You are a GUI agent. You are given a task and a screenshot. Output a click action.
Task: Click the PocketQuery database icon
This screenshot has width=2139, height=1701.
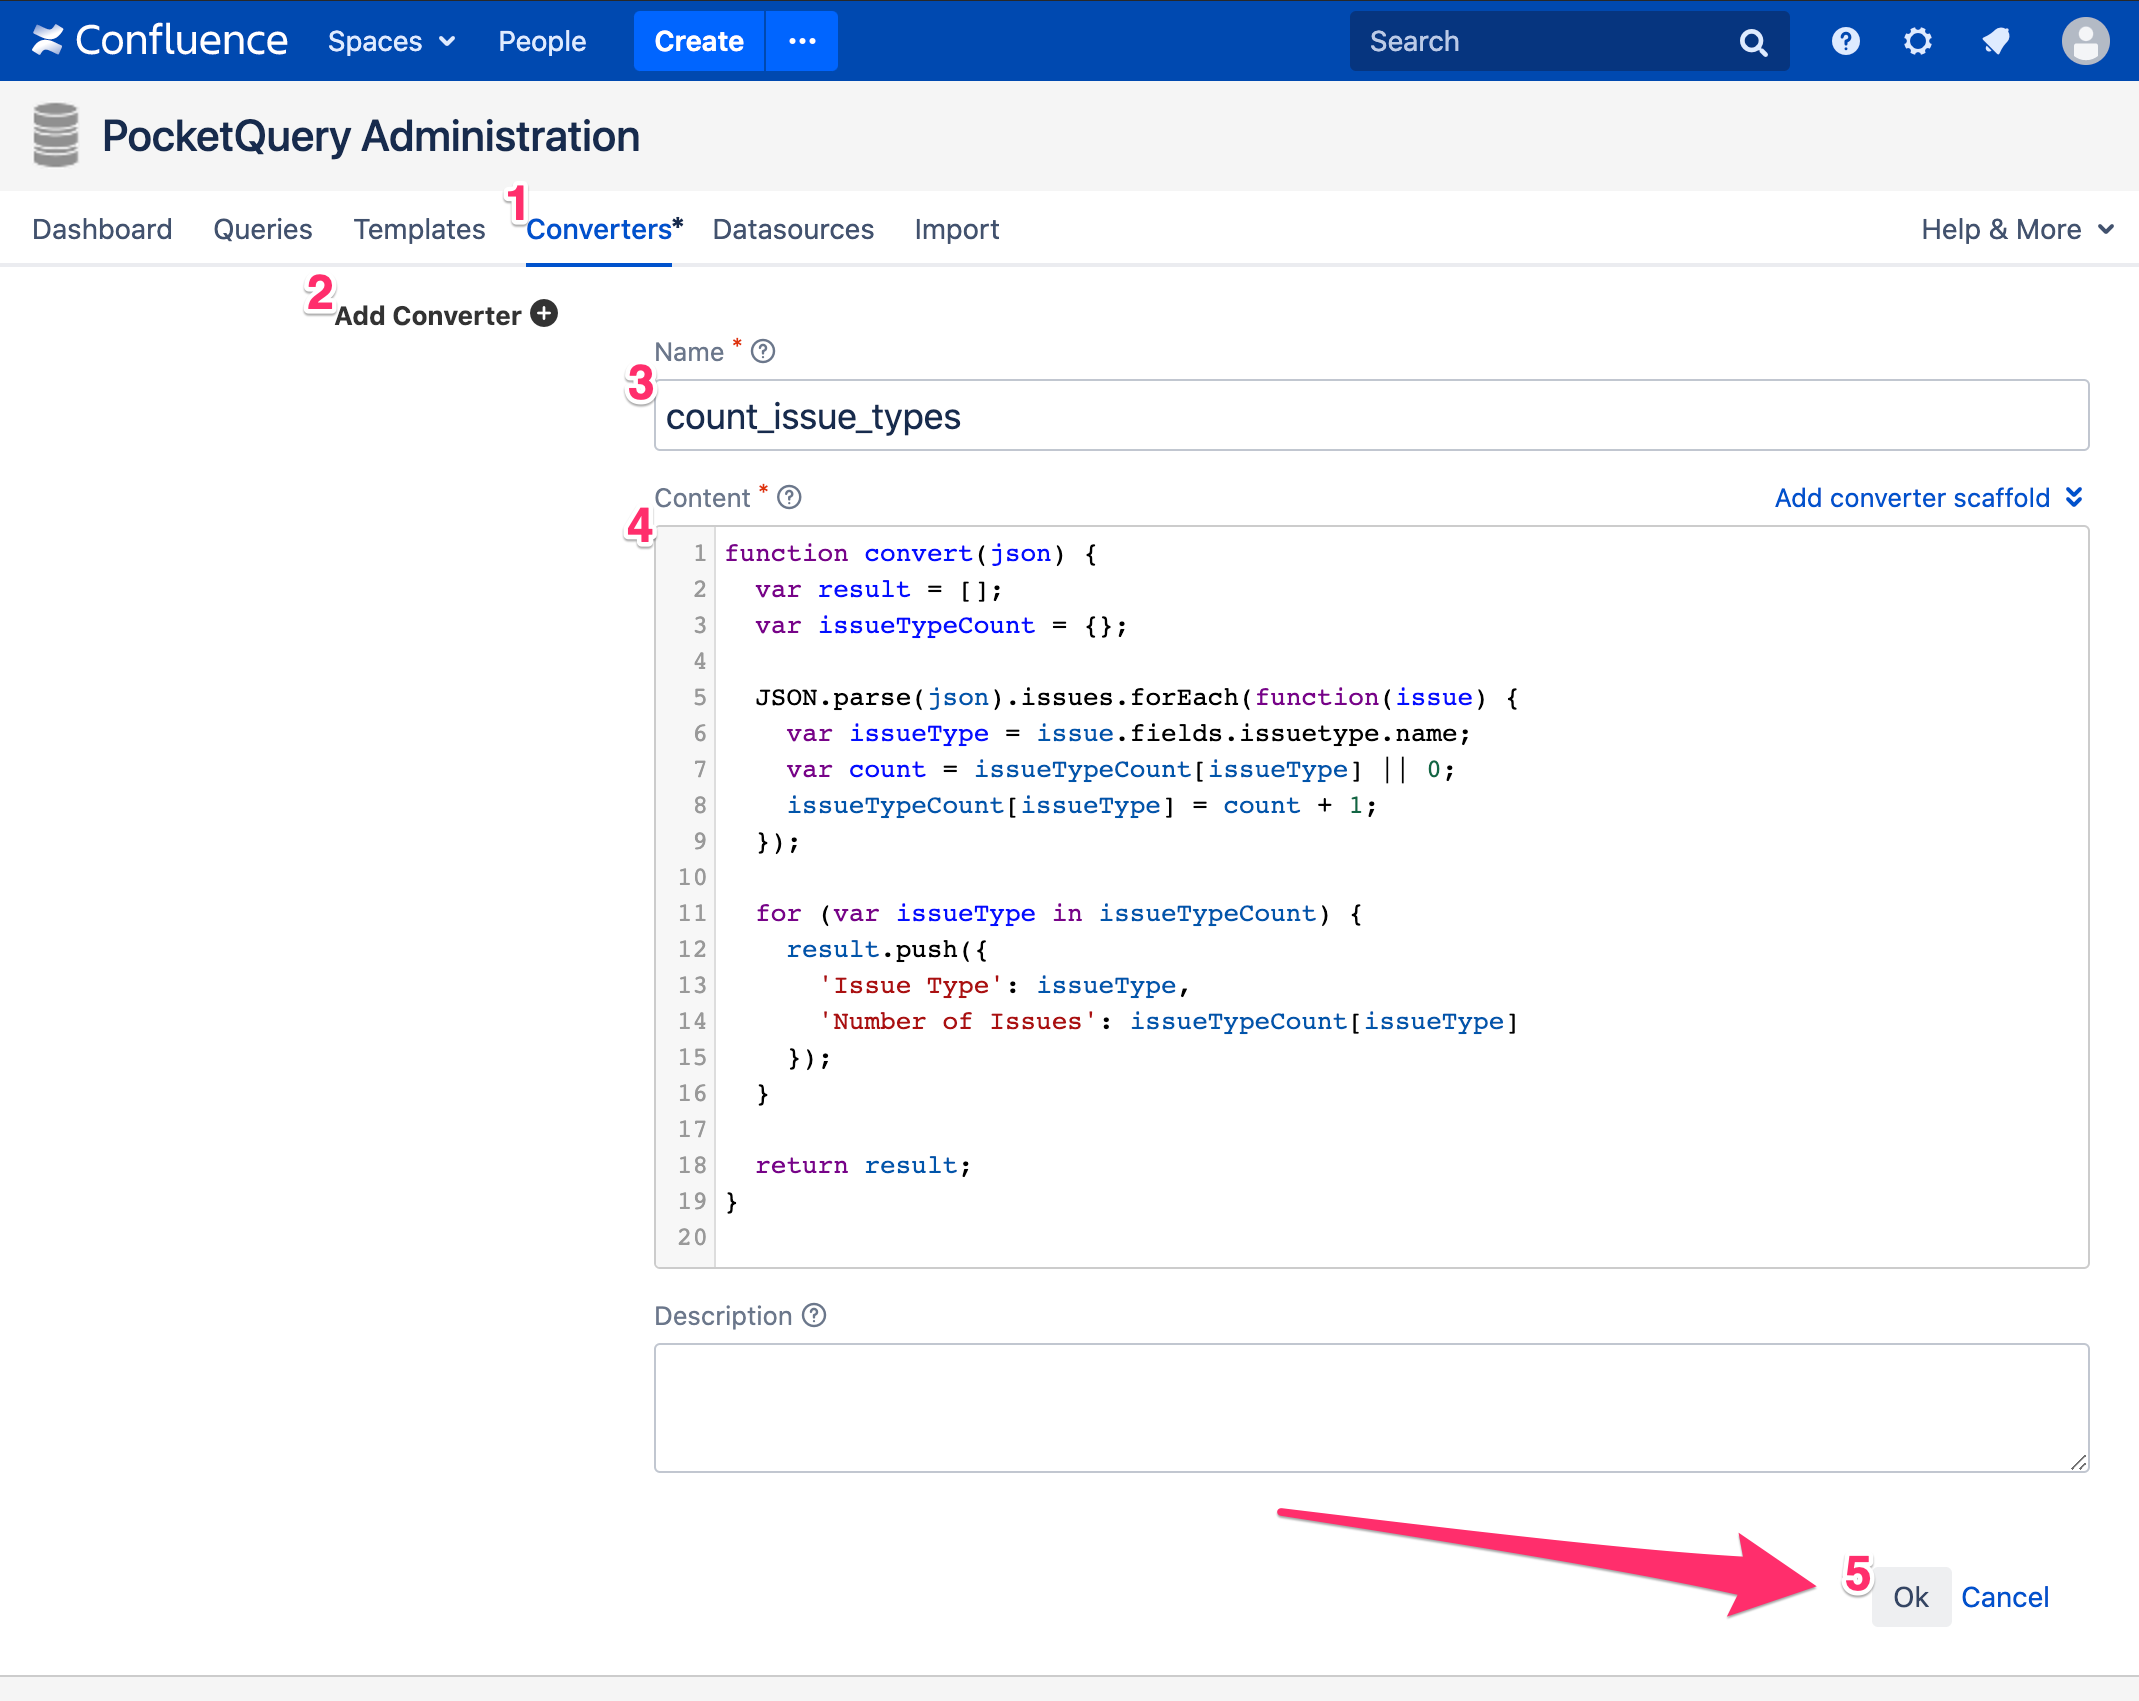[x=55, y=134]
